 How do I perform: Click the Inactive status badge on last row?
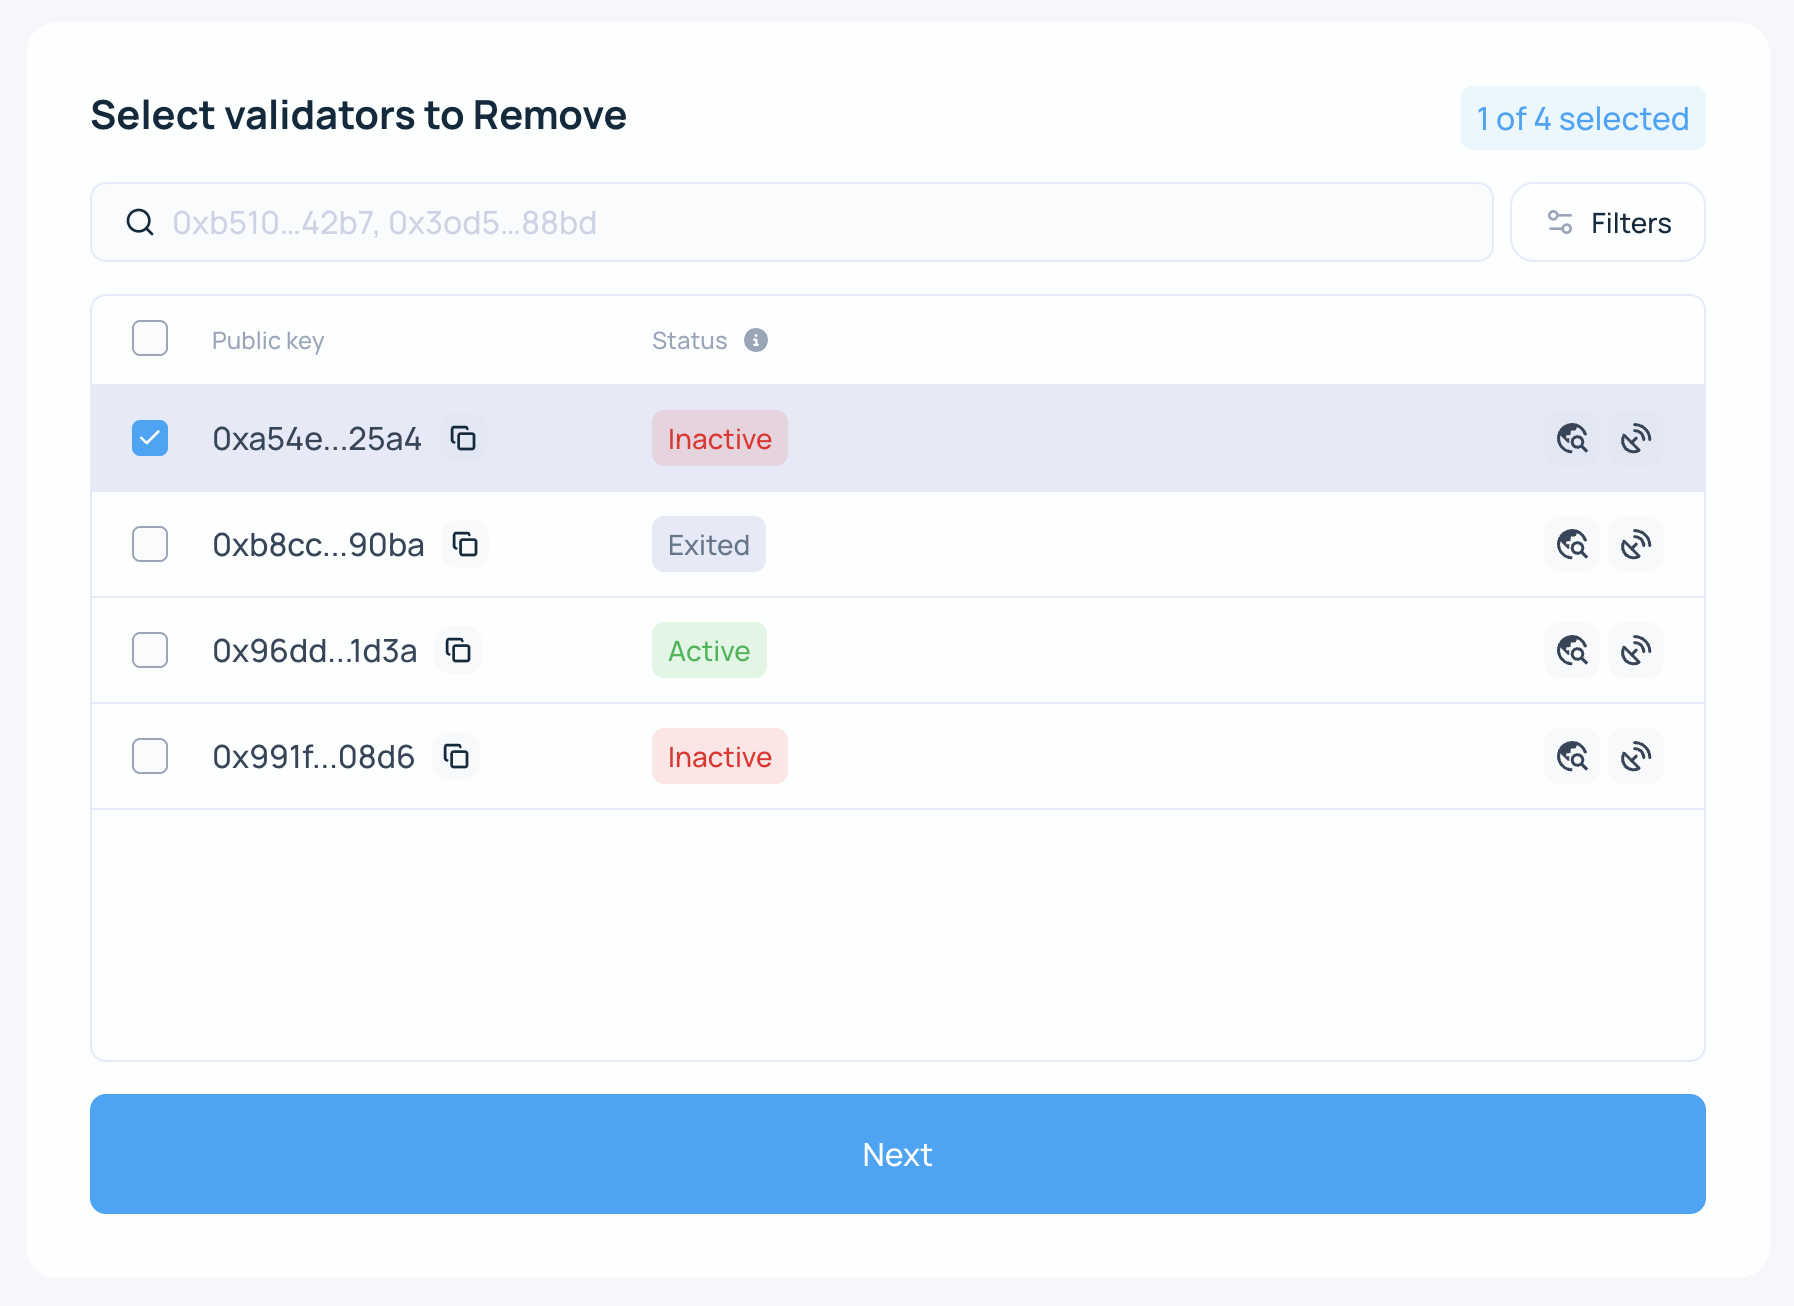pos(719,756)
